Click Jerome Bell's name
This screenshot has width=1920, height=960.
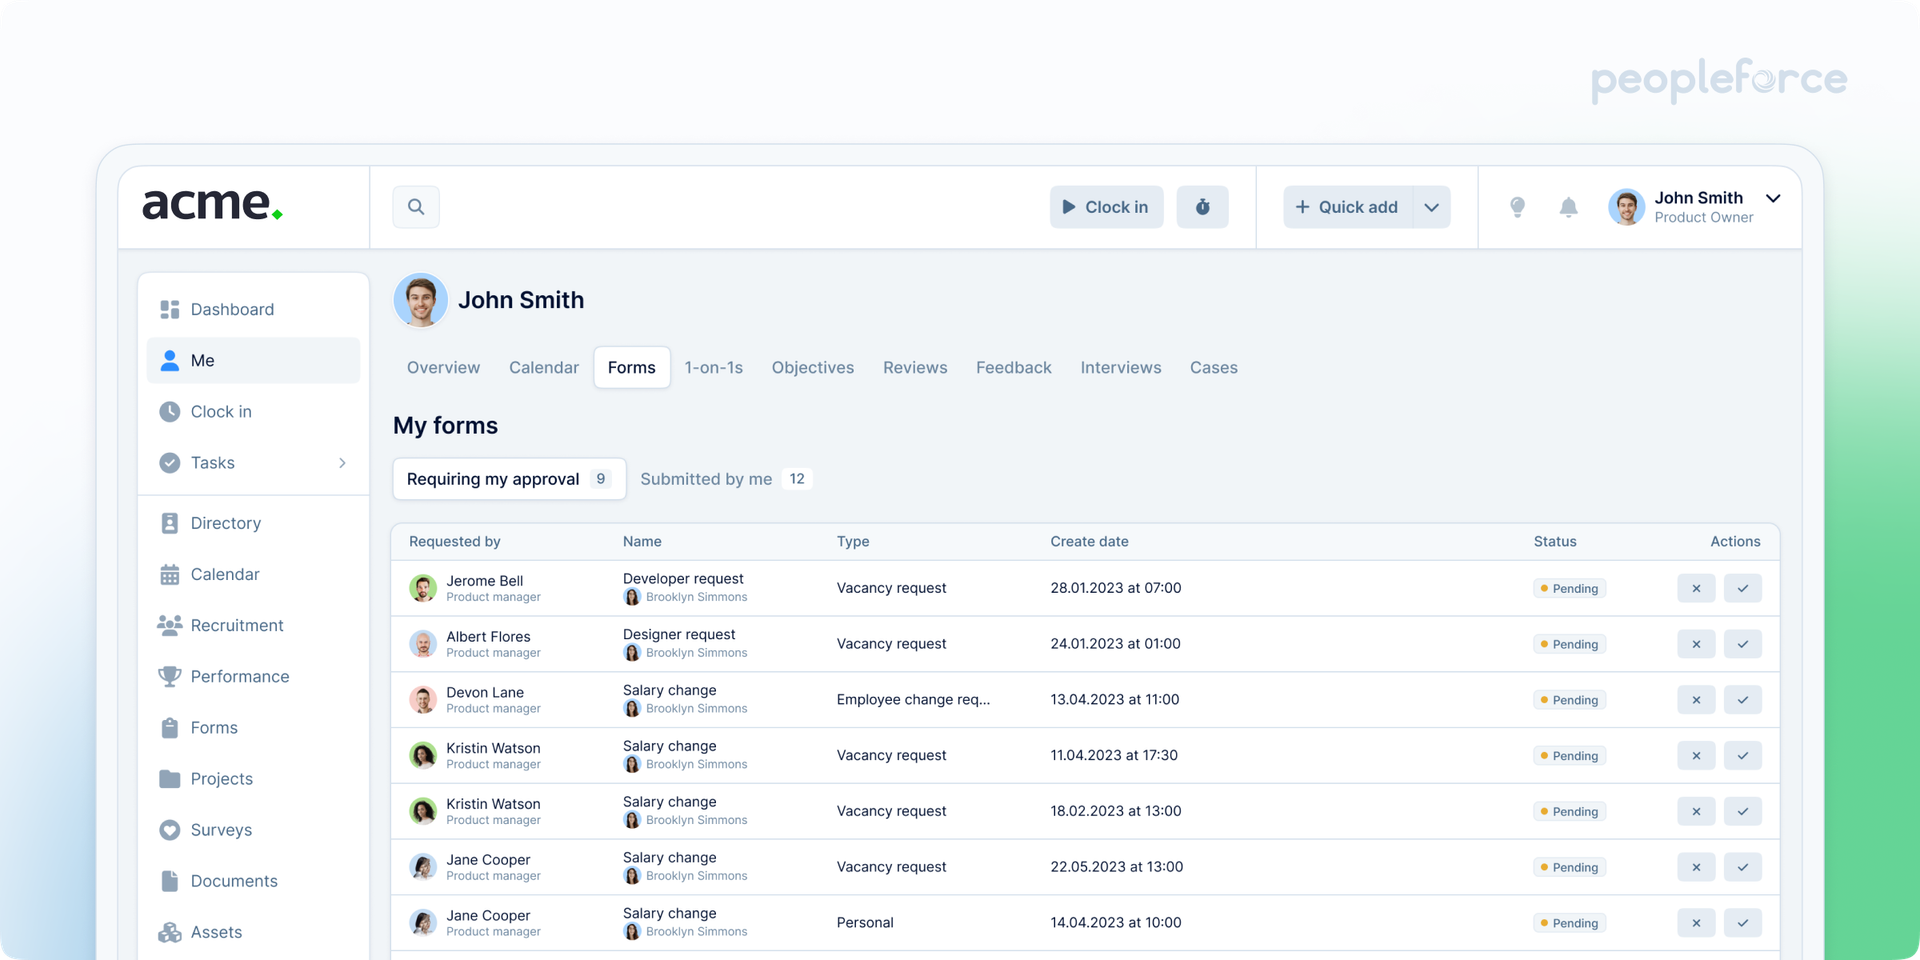click(x=484, y=581)
